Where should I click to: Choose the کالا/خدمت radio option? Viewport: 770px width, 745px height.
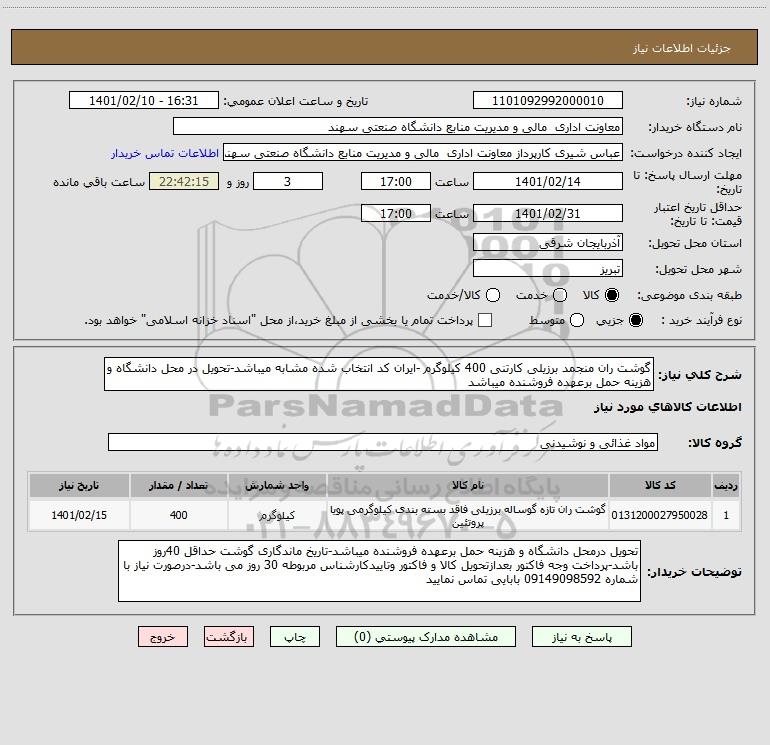[493, 295]
